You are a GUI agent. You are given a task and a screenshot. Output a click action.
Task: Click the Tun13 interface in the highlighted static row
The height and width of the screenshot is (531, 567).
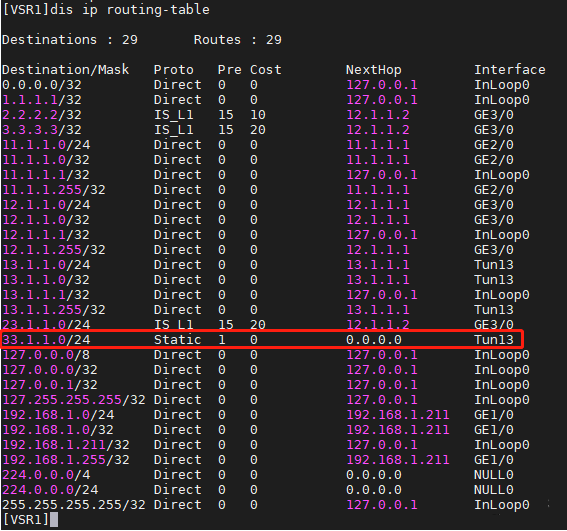click(494, 340)
